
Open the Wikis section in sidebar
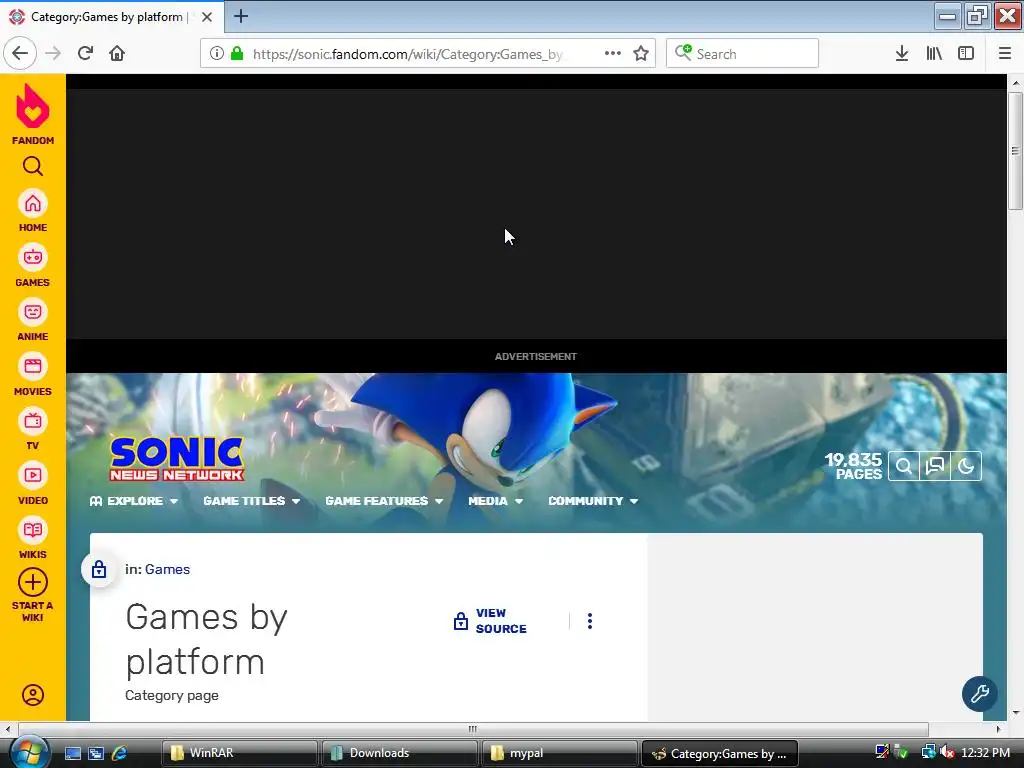(33, 538)
